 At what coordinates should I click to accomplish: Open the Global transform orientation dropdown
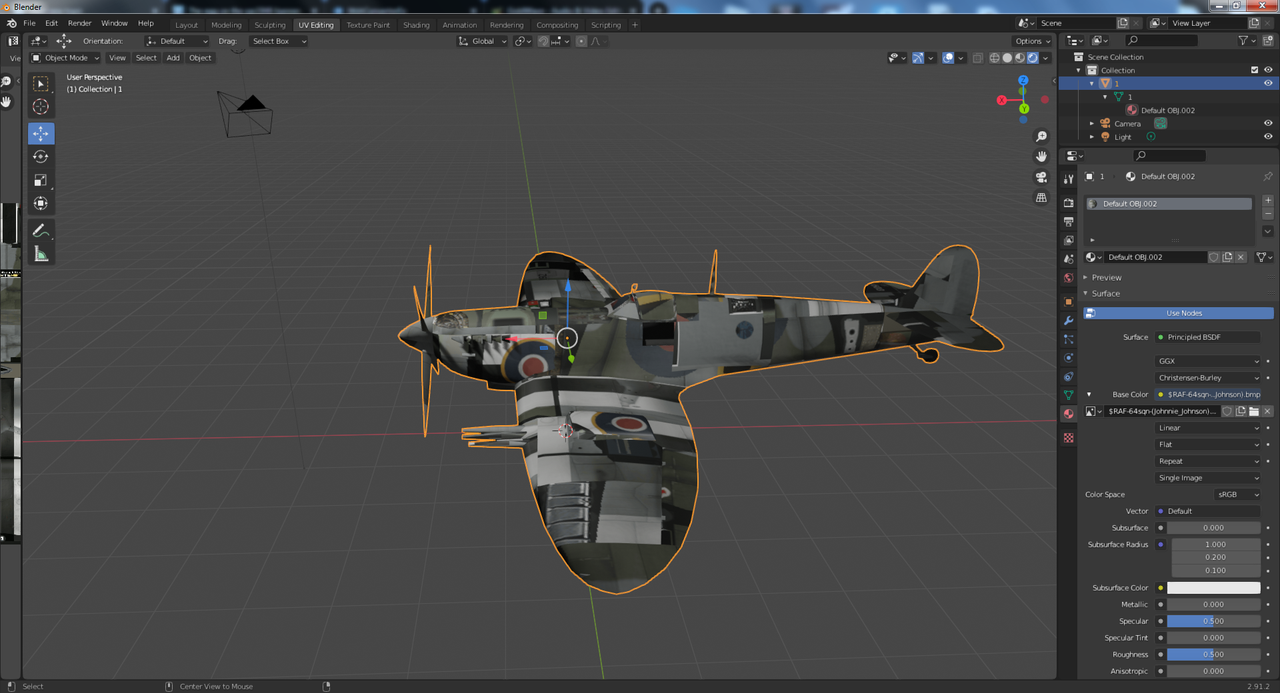click(482, 41)
